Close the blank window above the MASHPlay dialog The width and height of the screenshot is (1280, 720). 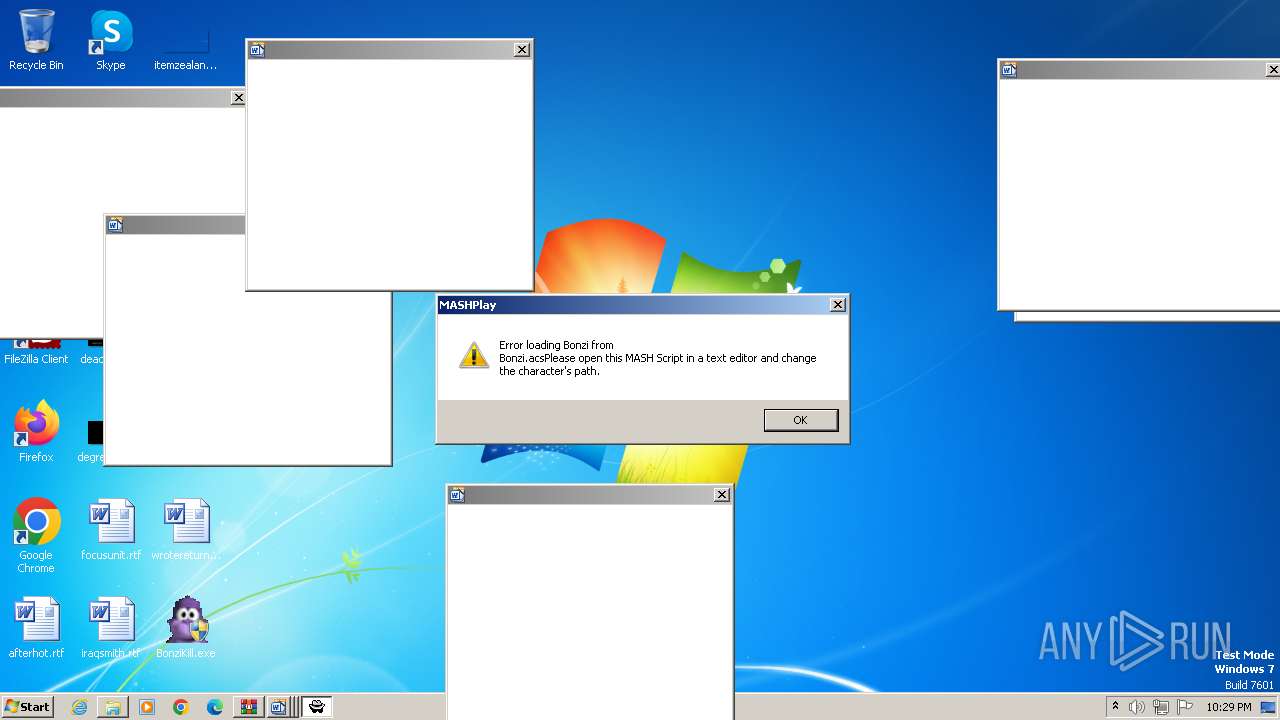point(522,49)
